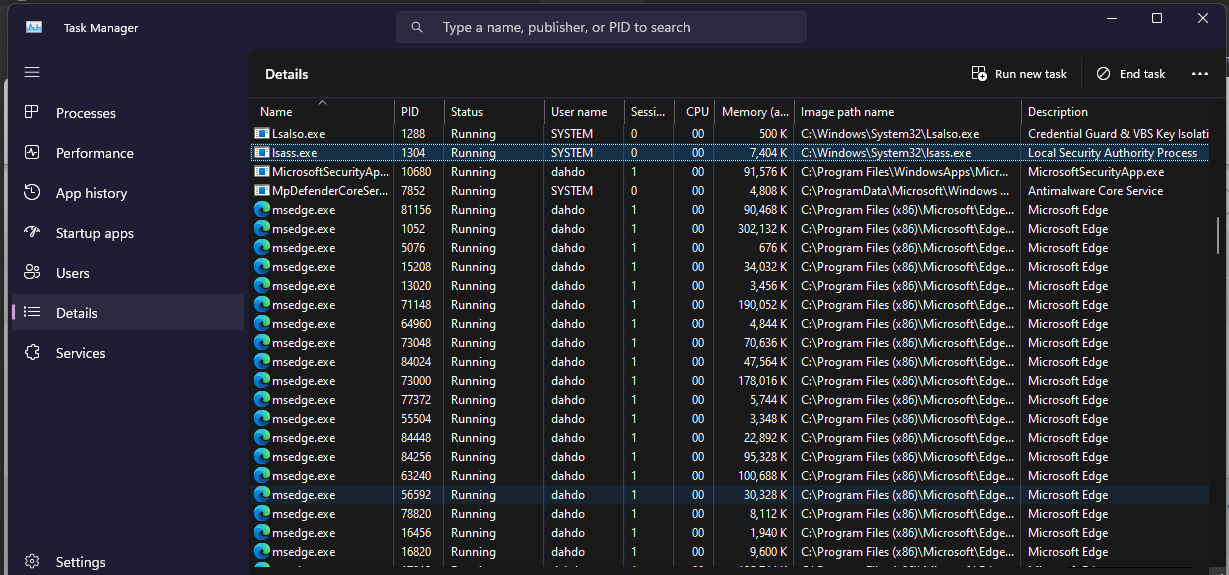The image size is (1229, 575).
Task: Select the Details page in sidebar
Action: point(128,313)
